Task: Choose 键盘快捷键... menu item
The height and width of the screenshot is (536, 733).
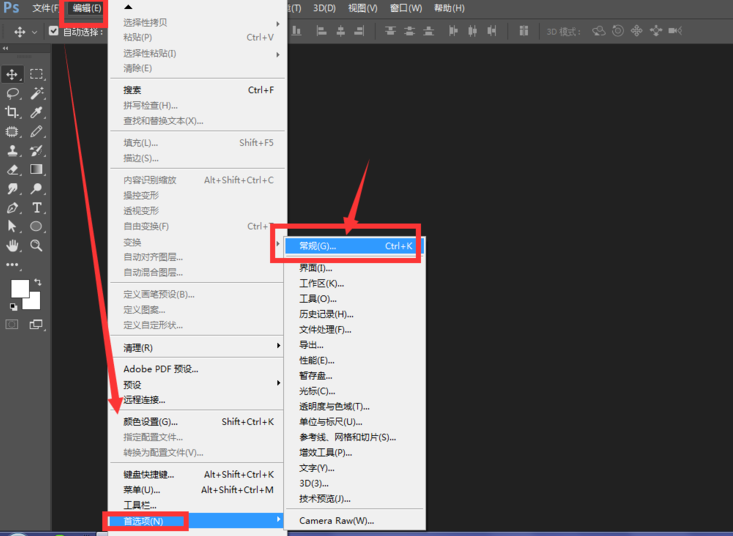Action: coord(197,474)
